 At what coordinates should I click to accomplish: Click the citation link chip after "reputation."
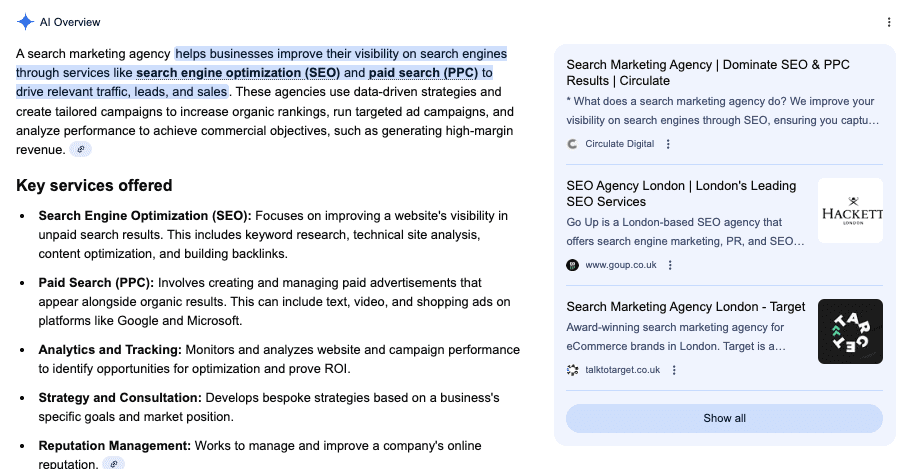[114, 464]
